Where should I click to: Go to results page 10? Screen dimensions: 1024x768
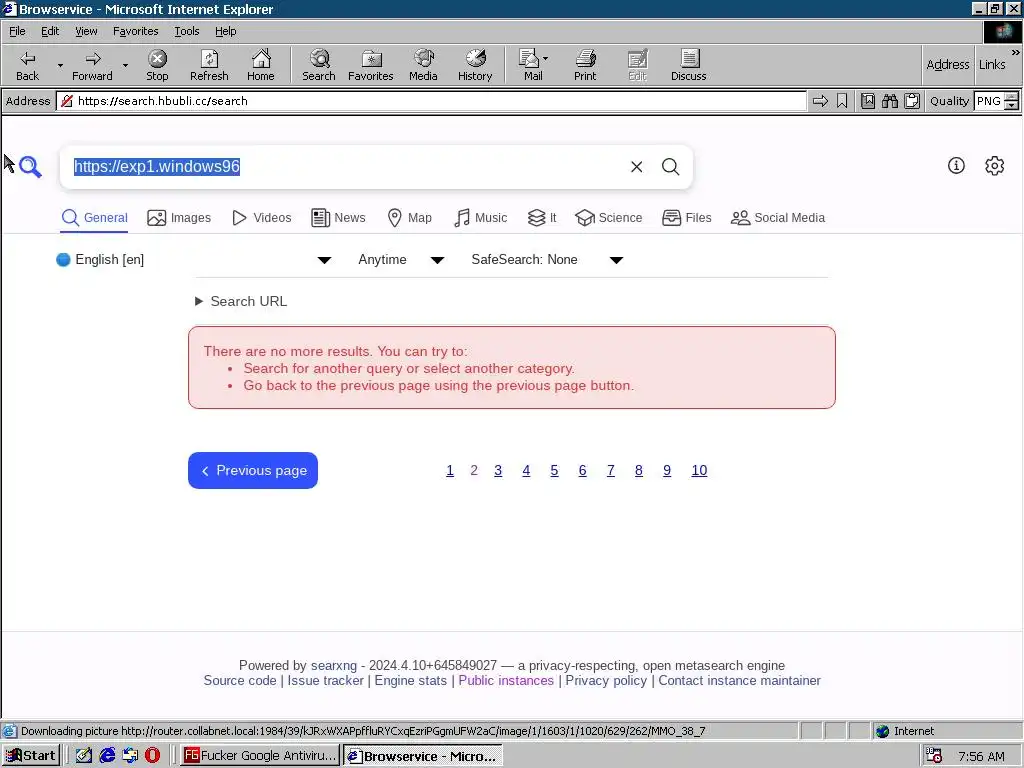[x=699, y=470]
